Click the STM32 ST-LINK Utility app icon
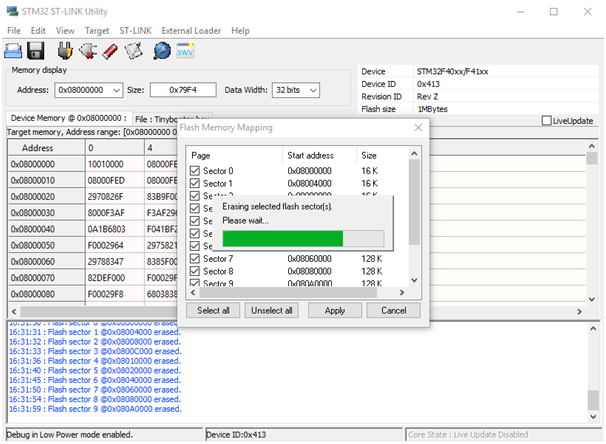 (12, 11)
